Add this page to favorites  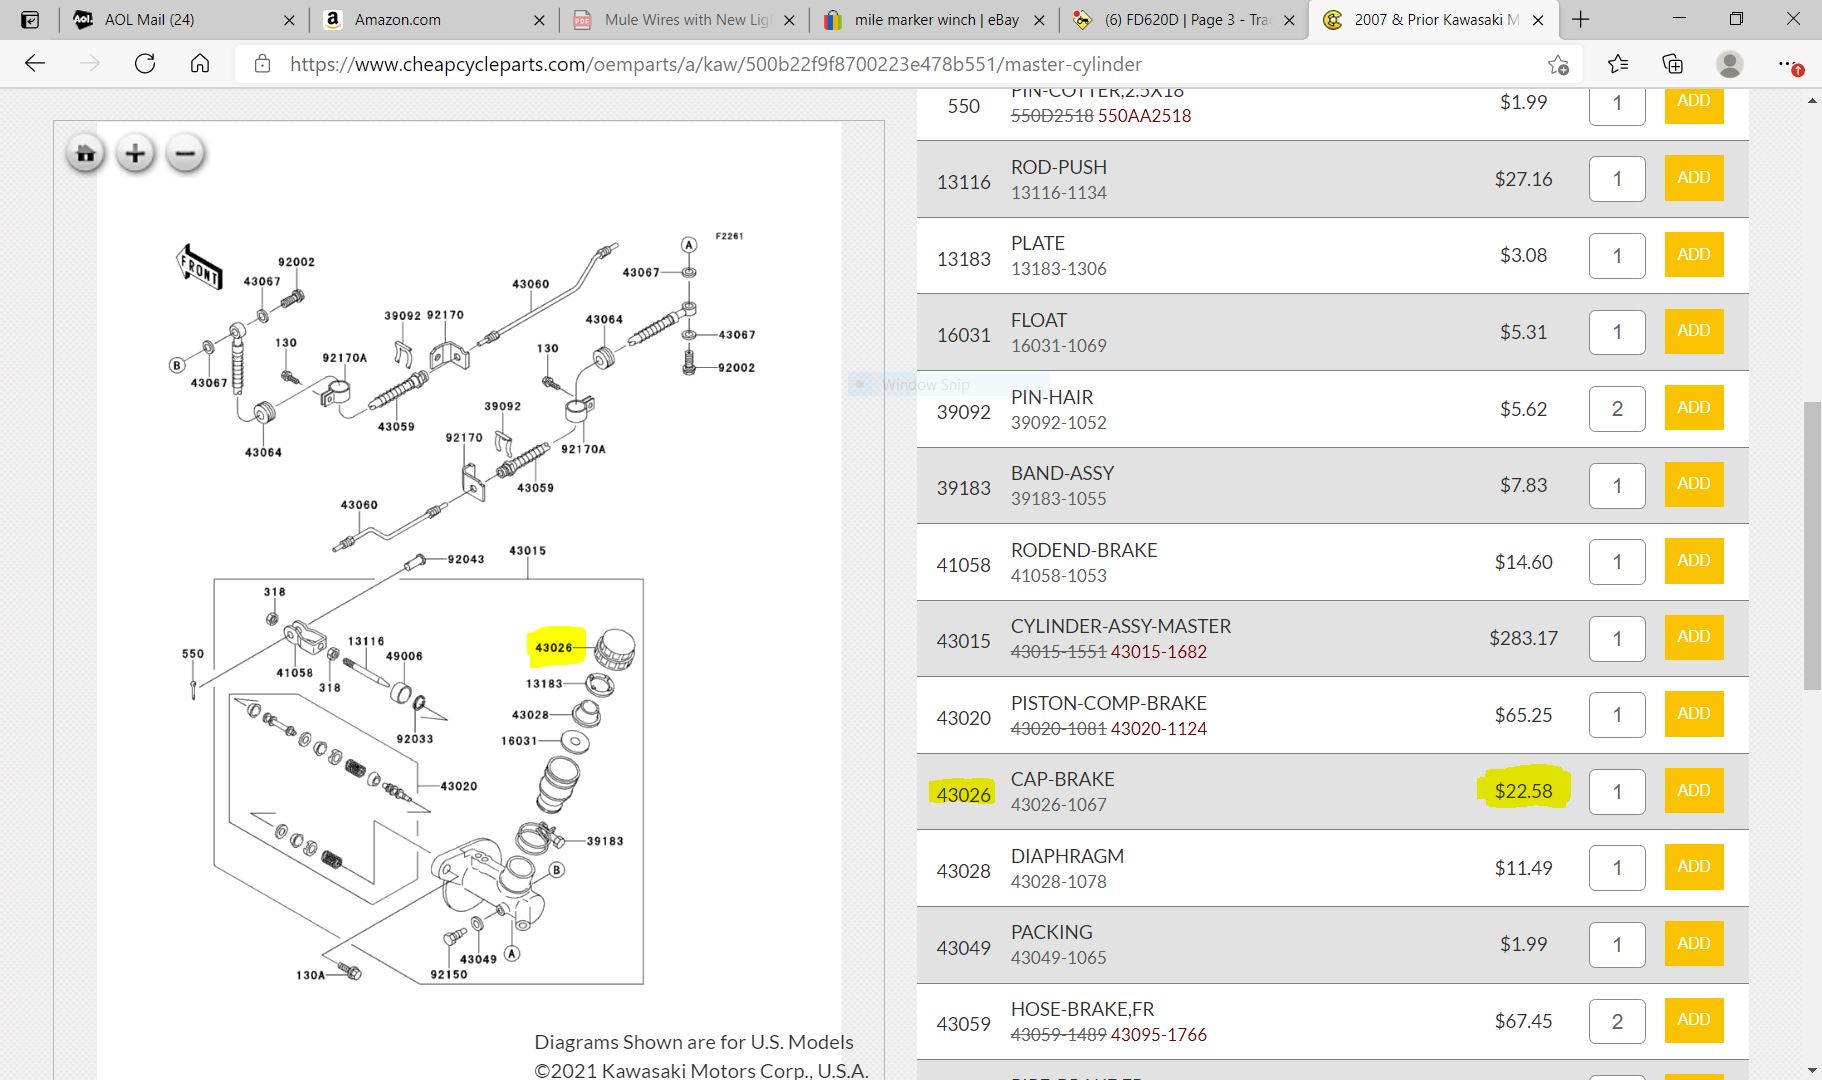click(1558, 65)
